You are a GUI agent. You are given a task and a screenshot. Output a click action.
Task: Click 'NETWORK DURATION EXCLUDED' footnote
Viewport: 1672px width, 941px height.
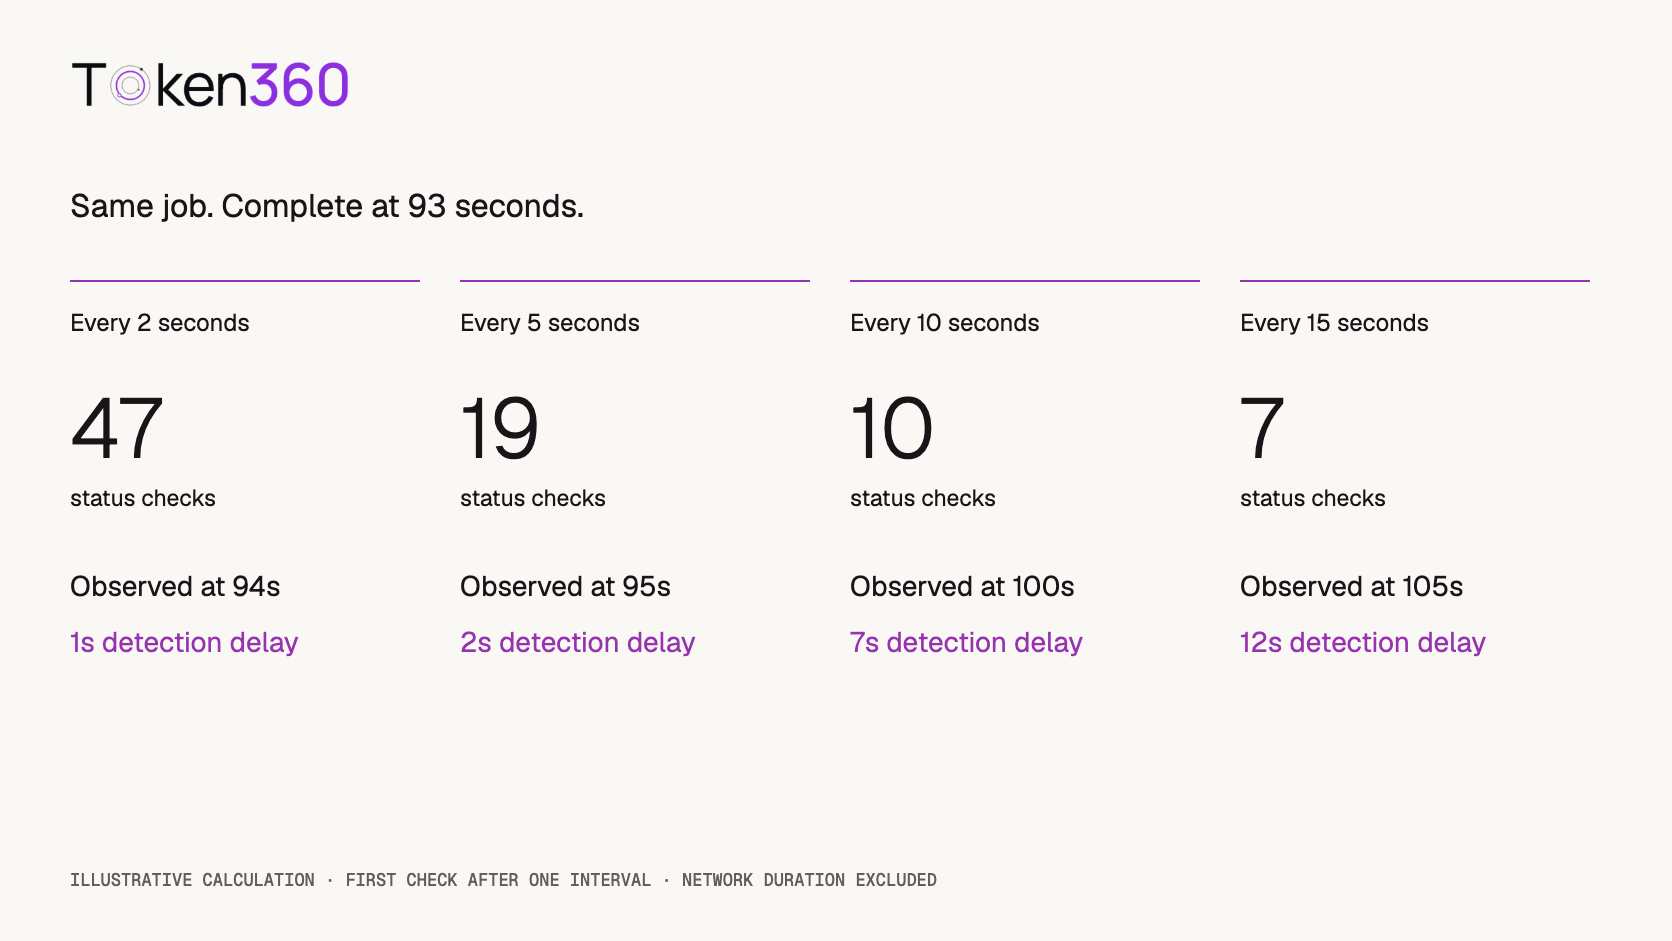[809, 880]
